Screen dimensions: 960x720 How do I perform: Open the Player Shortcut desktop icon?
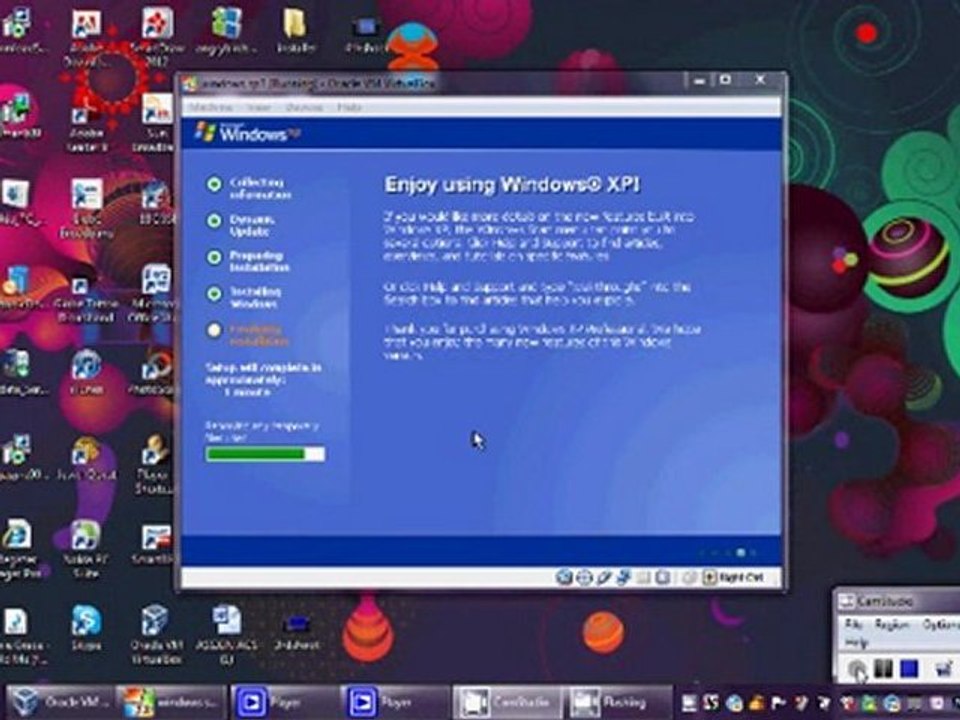153,464
